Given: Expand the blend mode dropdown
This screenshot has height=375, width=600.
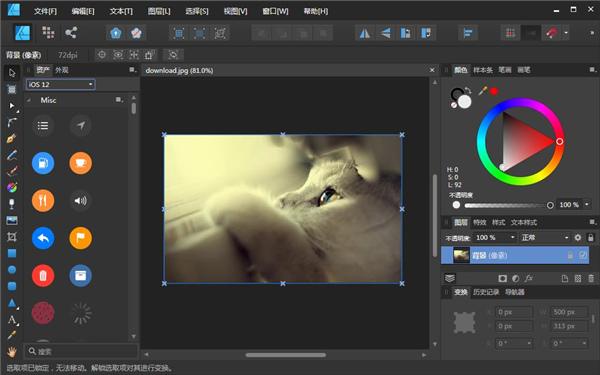Looking at the screenshot, I should pos(545,238).
